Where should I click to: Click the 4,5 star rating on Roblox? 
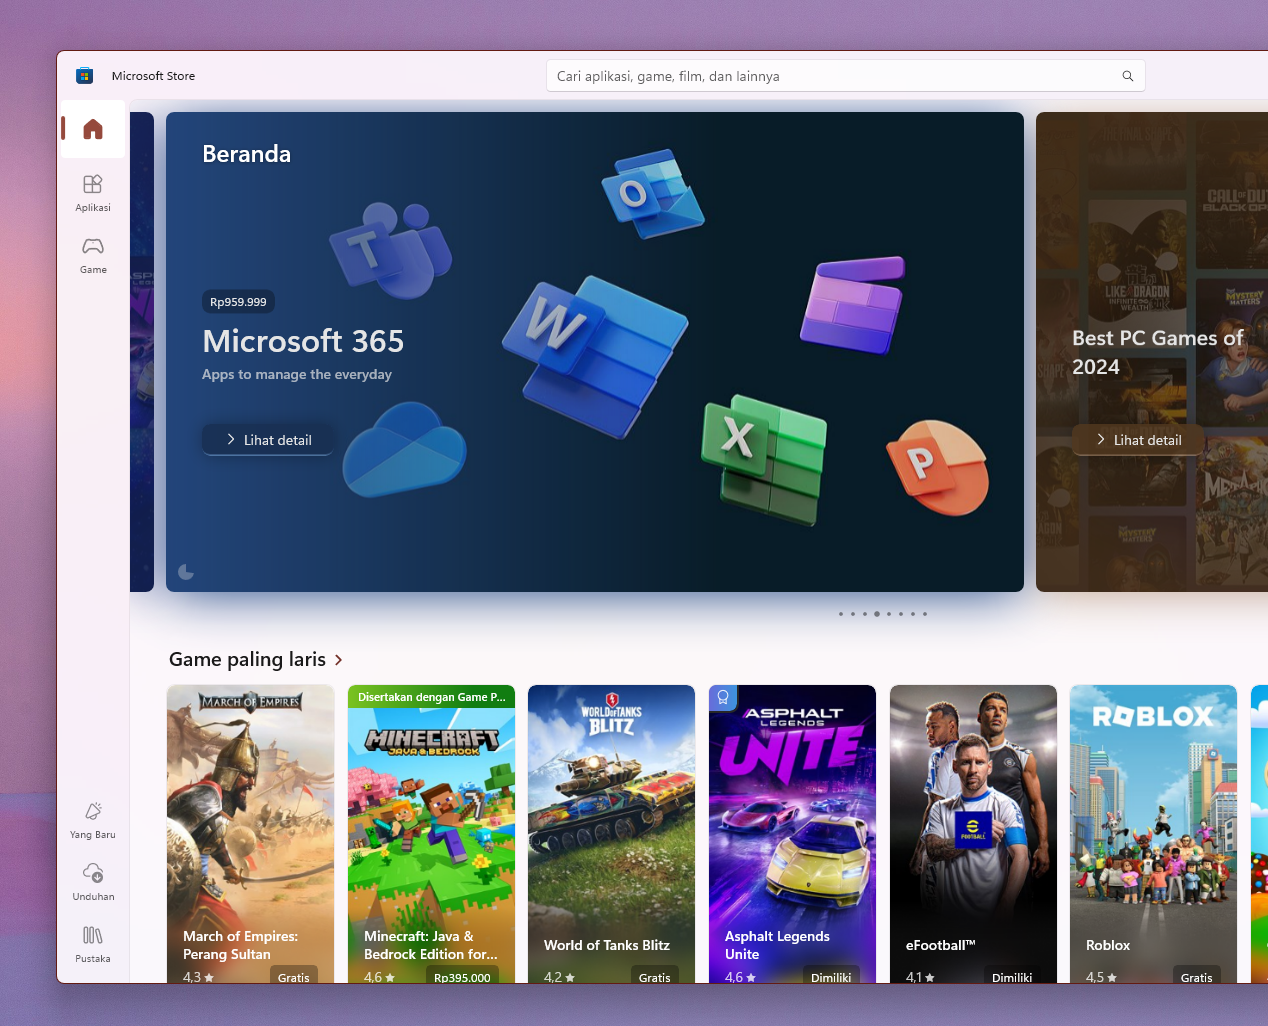[1101, 977]
